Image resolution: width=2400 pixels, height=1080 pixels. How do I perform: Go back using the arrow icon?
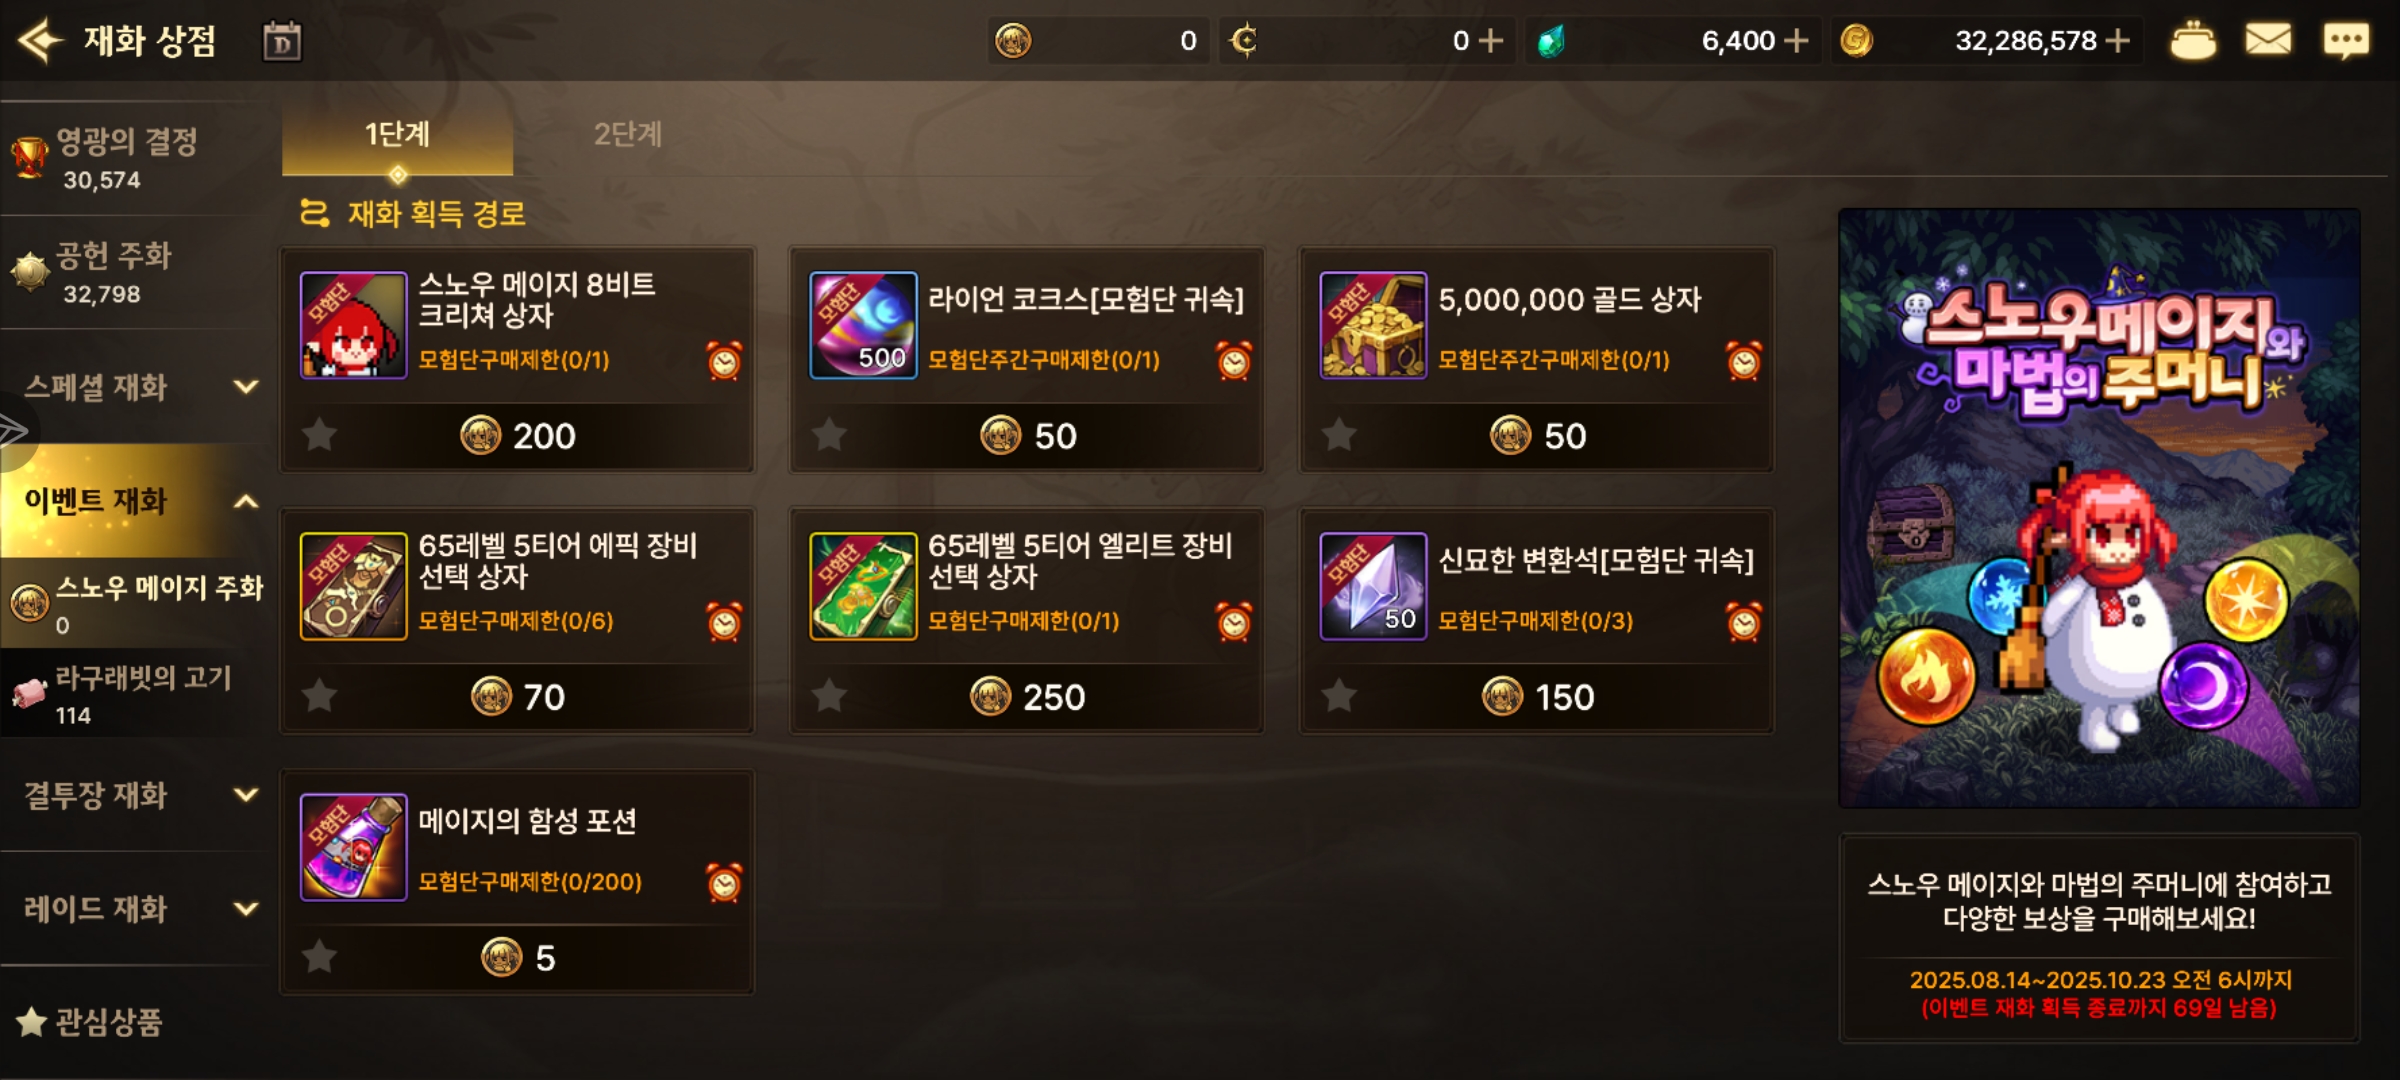[x=41, y=41]
